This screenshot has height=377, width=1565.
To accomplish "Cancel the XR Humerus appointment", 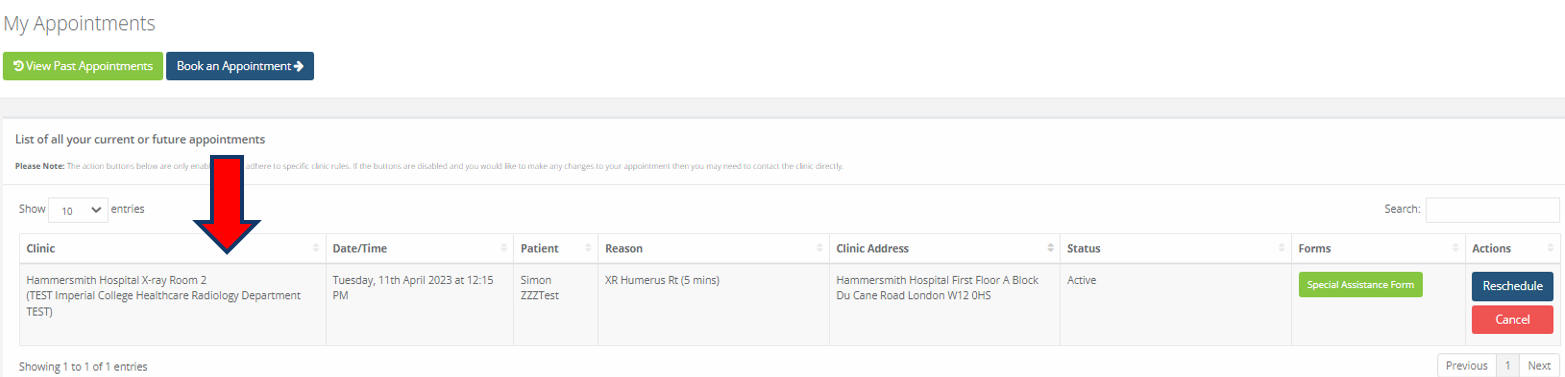I will (1512, 319).
